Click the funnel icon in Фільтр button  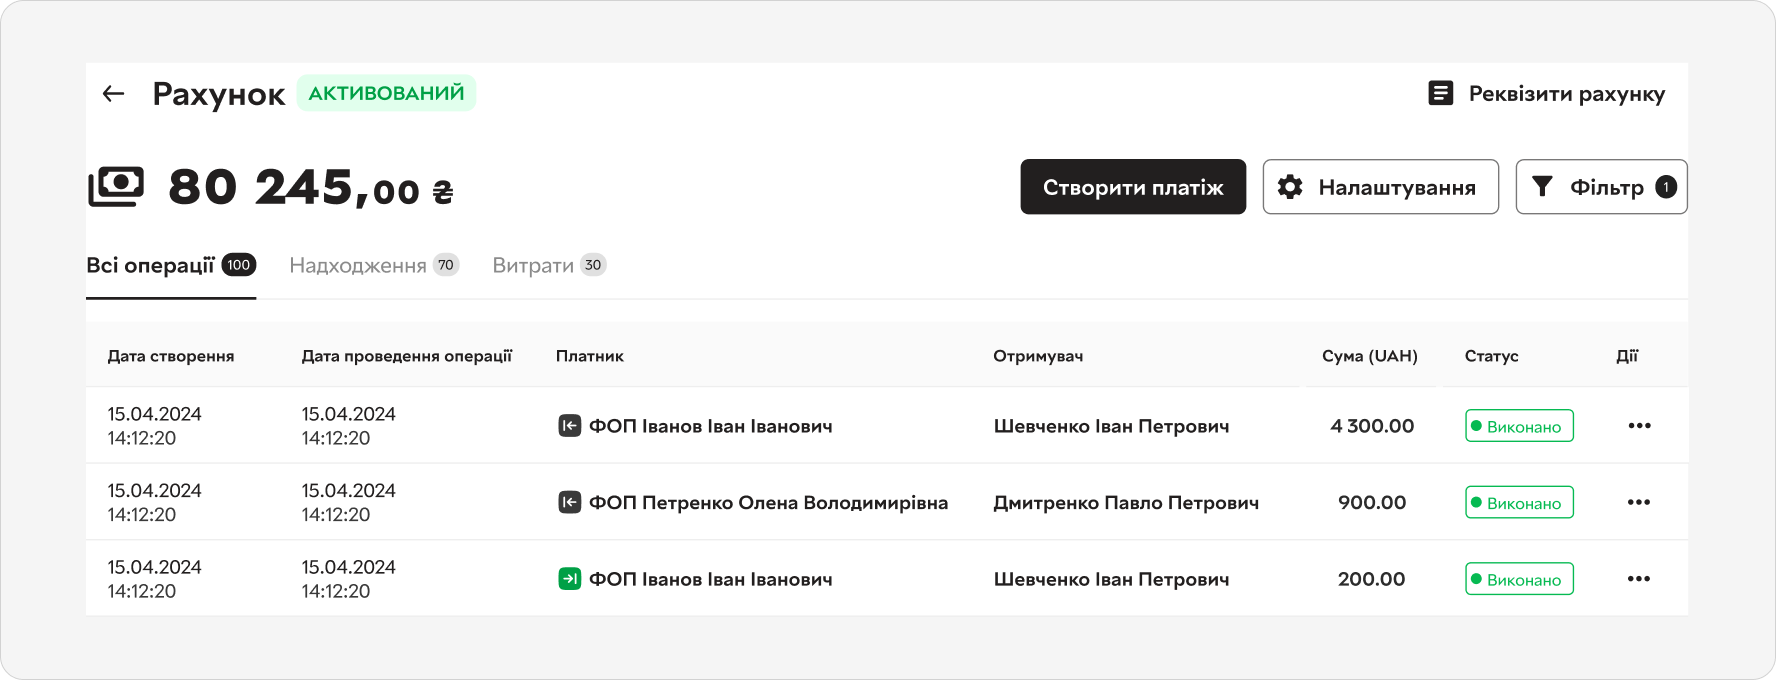pyautogui.click(x=1542, y=187)
